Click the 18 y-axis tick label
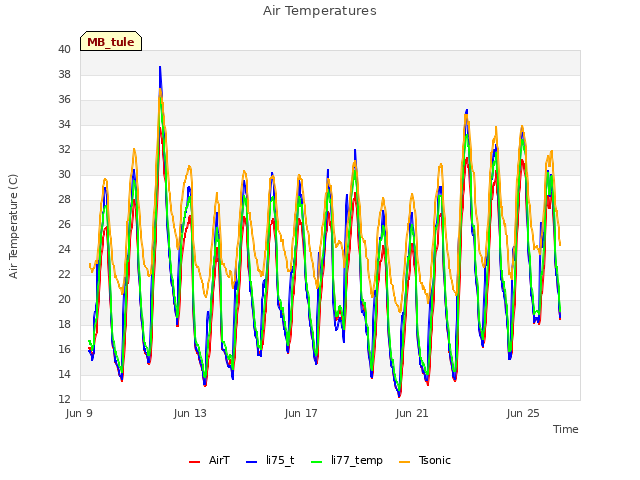The height and width of the screenshot is (480, 640). (64, 324)
